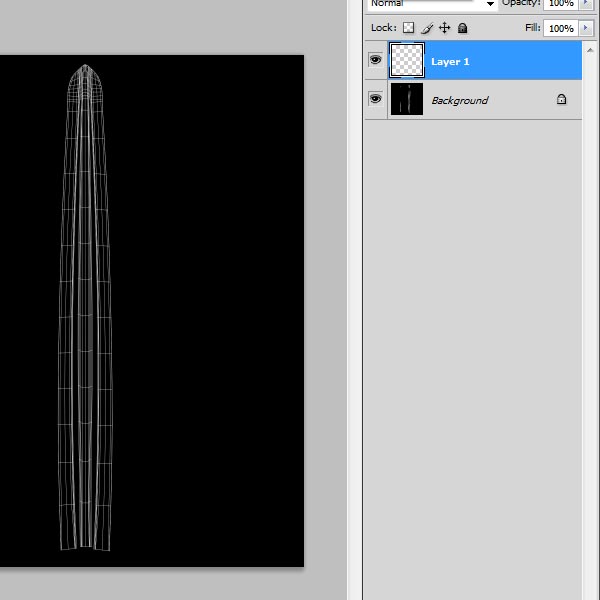Select the Background layer name
Screen dimensions: 600x600
460,100
